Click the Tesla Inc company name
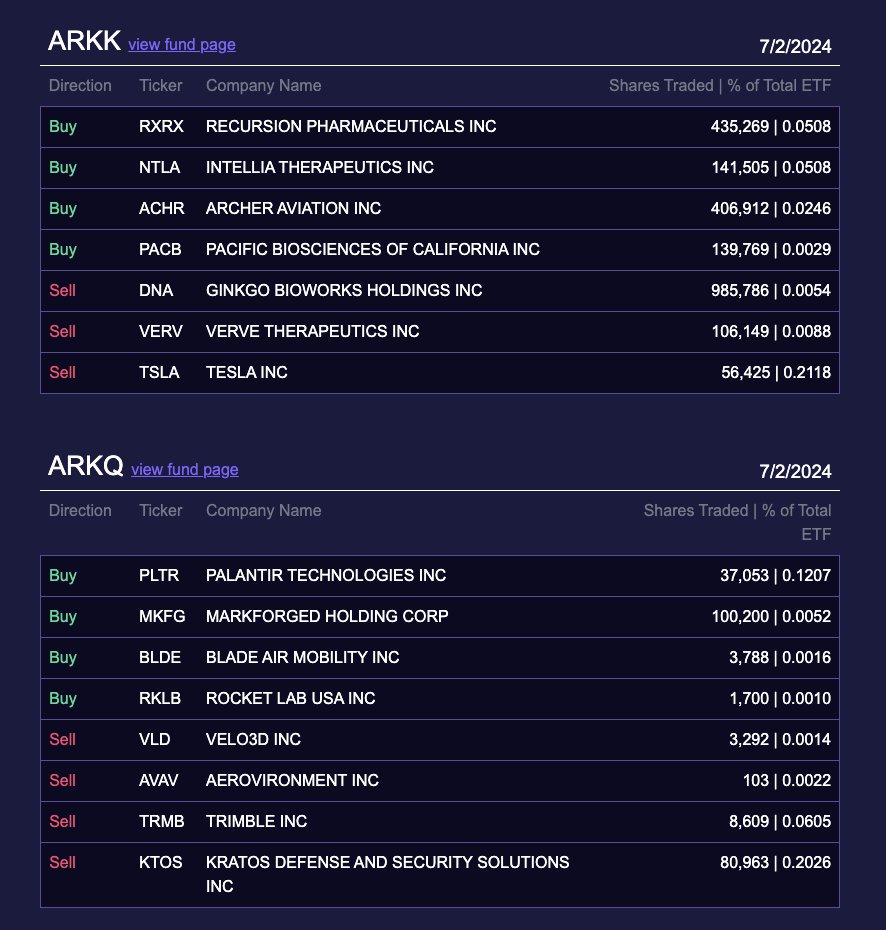Image resolution: width=886 pixels, height=930 pixels. point(246,372)
